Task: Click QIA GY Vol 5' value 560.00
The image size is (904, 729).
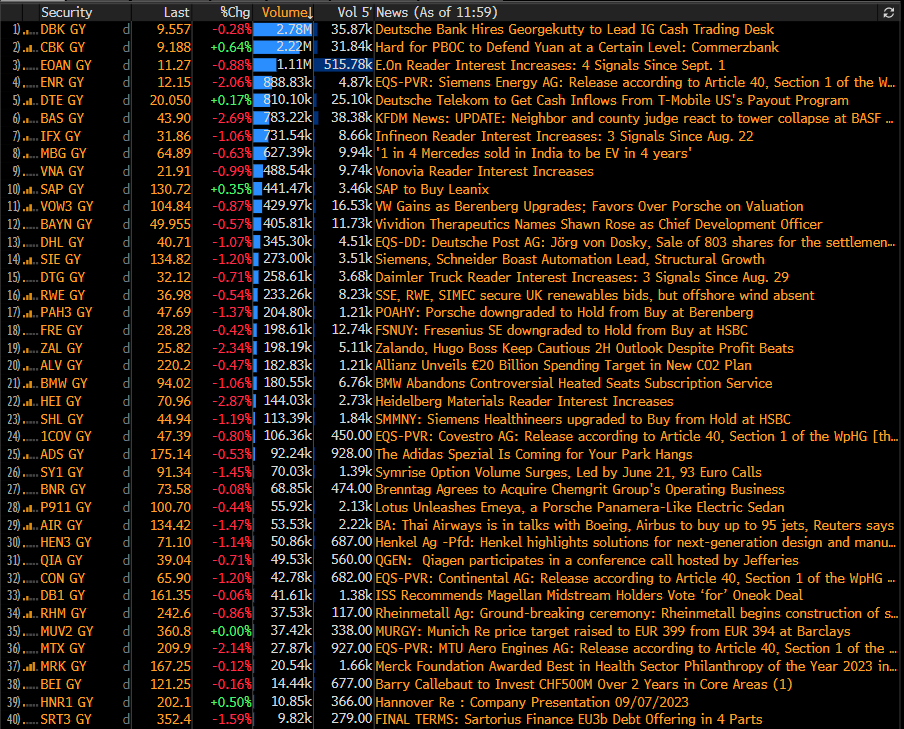Action: tap(352, 560)
